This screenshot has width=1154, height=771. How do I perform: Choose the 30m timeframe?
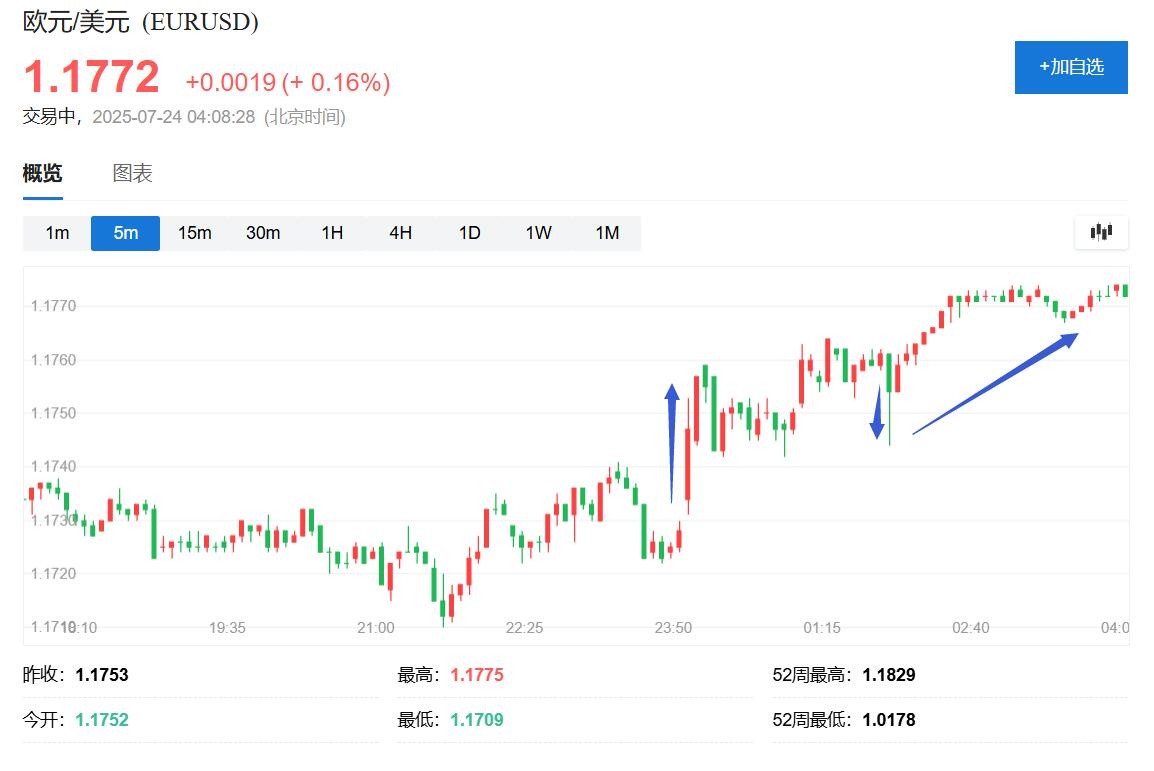pyautogui.click(x=263, y=233)
